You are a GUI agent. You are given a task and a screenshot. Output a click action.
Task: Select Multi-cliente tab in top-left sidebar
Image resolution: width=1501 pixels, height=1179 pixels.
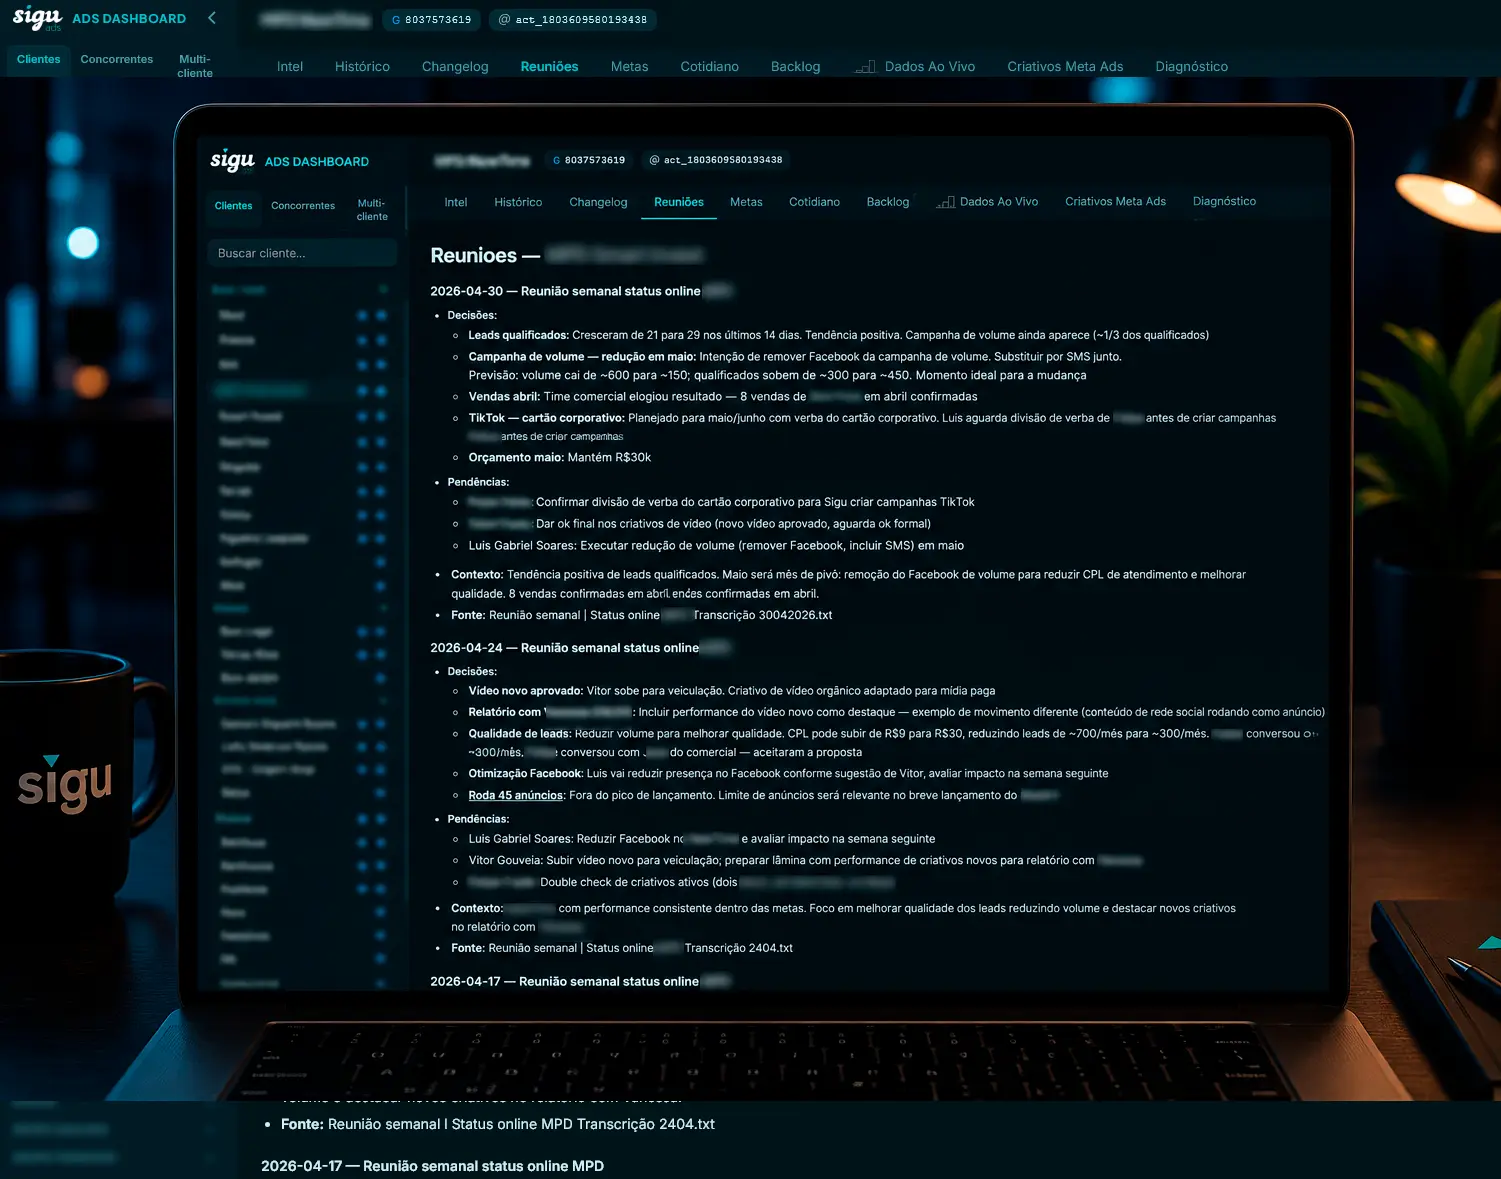point(195,66)
